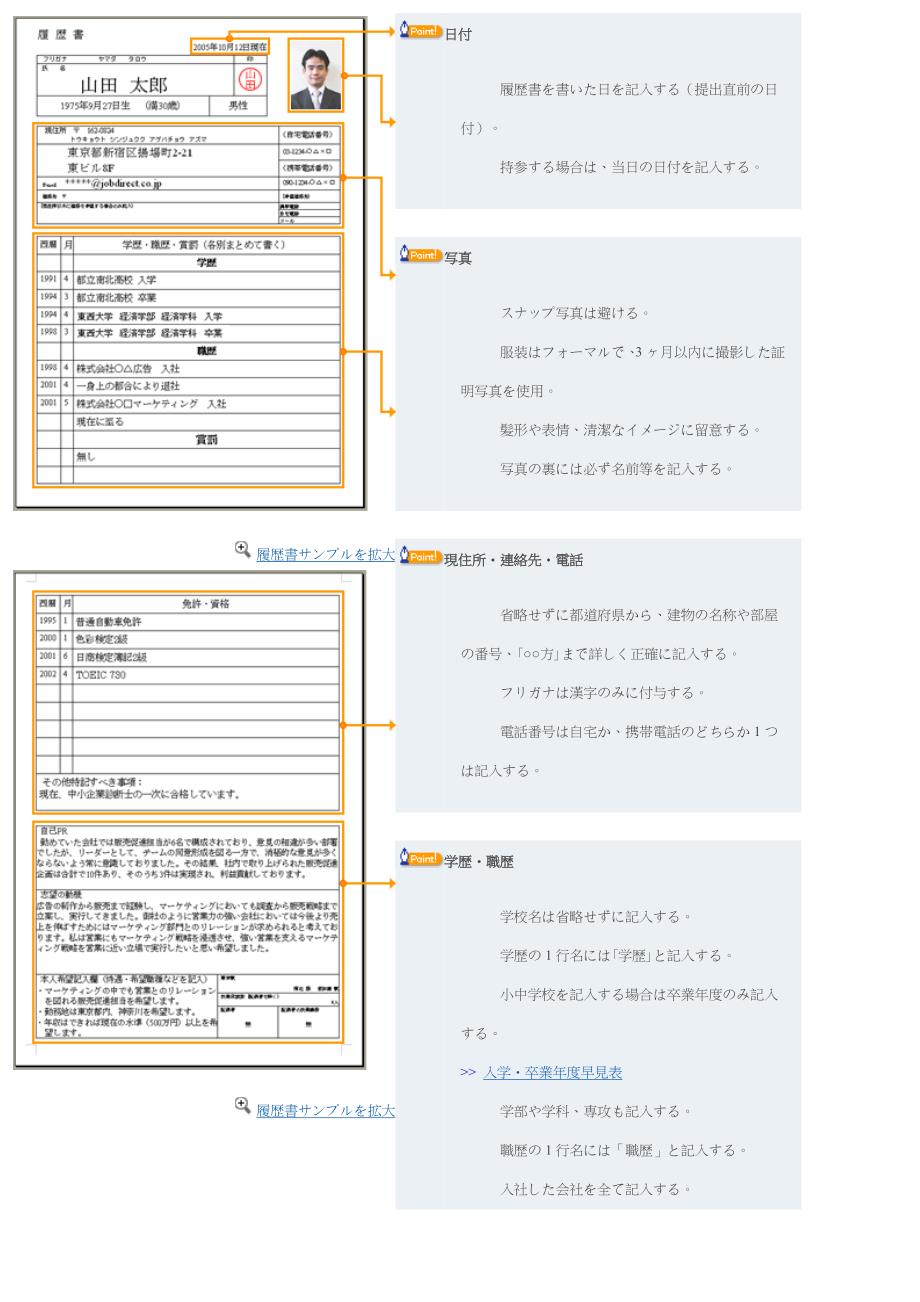The image size is (920, 1302).
Task: Open the 履歴書サンプルを拡大 link under the first page
Action: (x=325, y=555)
